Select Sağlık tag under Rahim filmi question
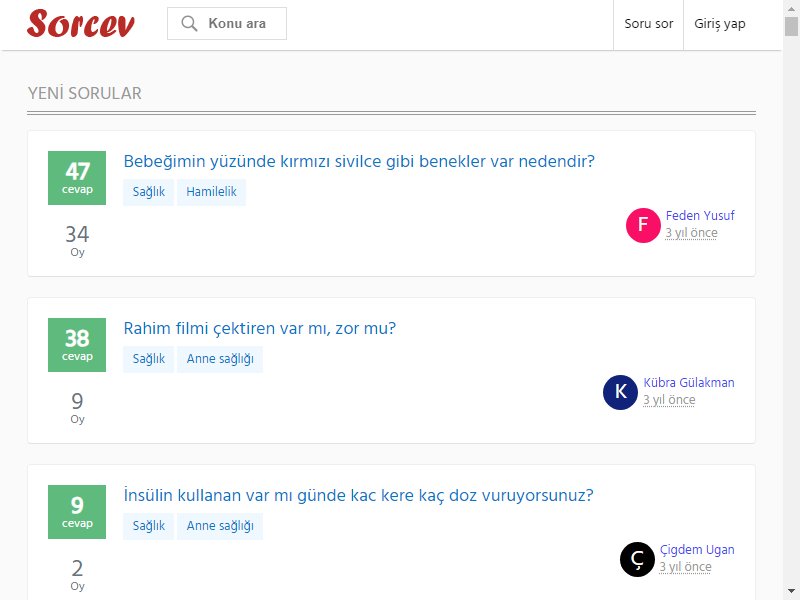The width and height of the screenshot is (800, 600). click(148, 359)
